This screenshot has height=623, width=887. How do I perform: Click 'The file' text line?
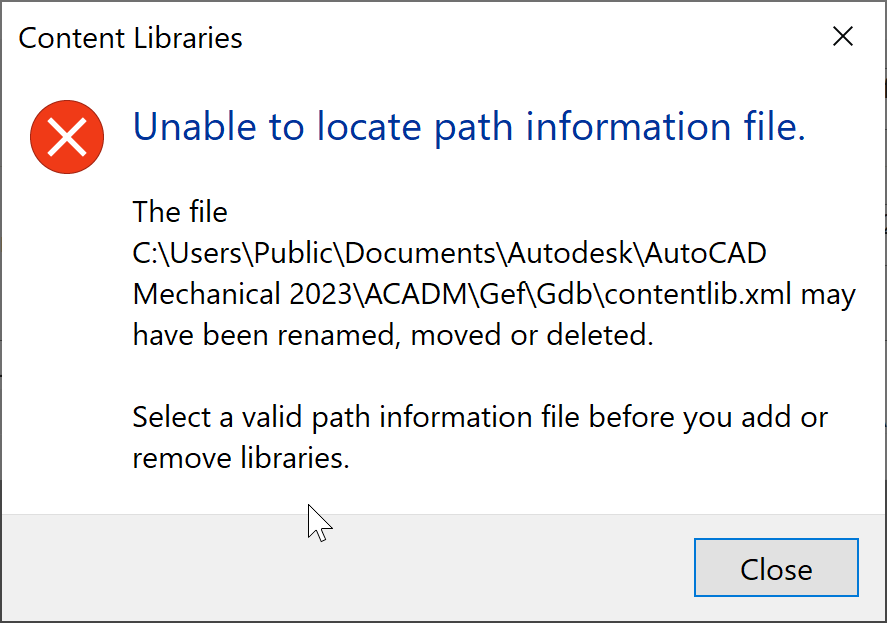(180, 212)
